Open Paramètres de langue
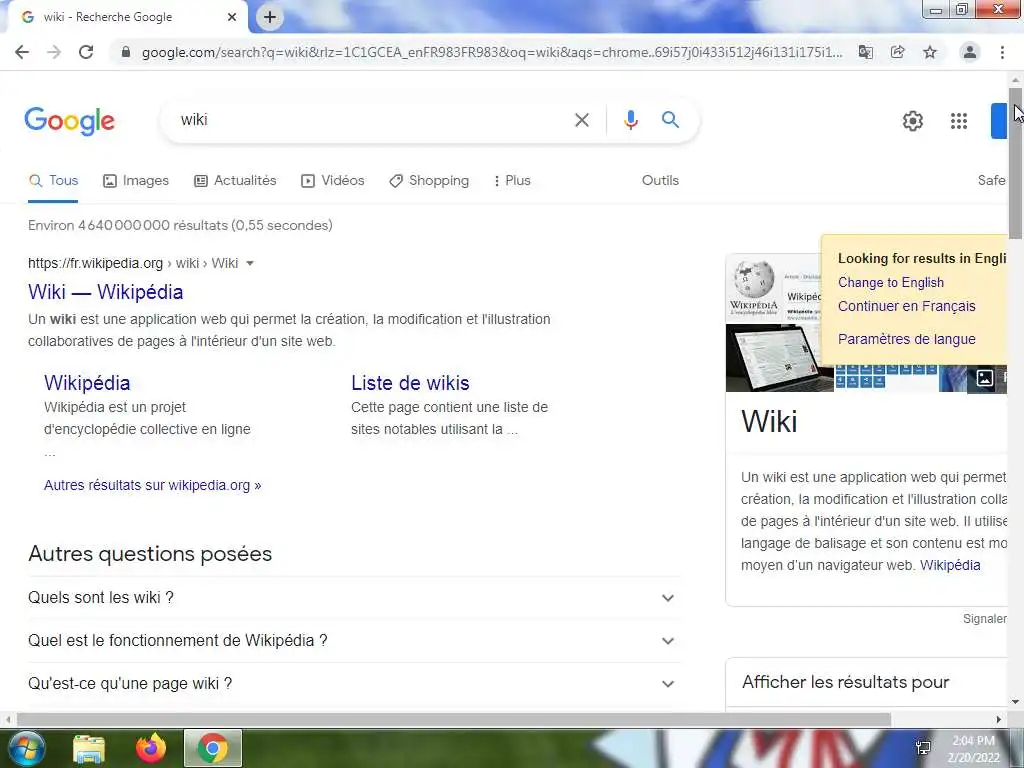 pos(906,339)
